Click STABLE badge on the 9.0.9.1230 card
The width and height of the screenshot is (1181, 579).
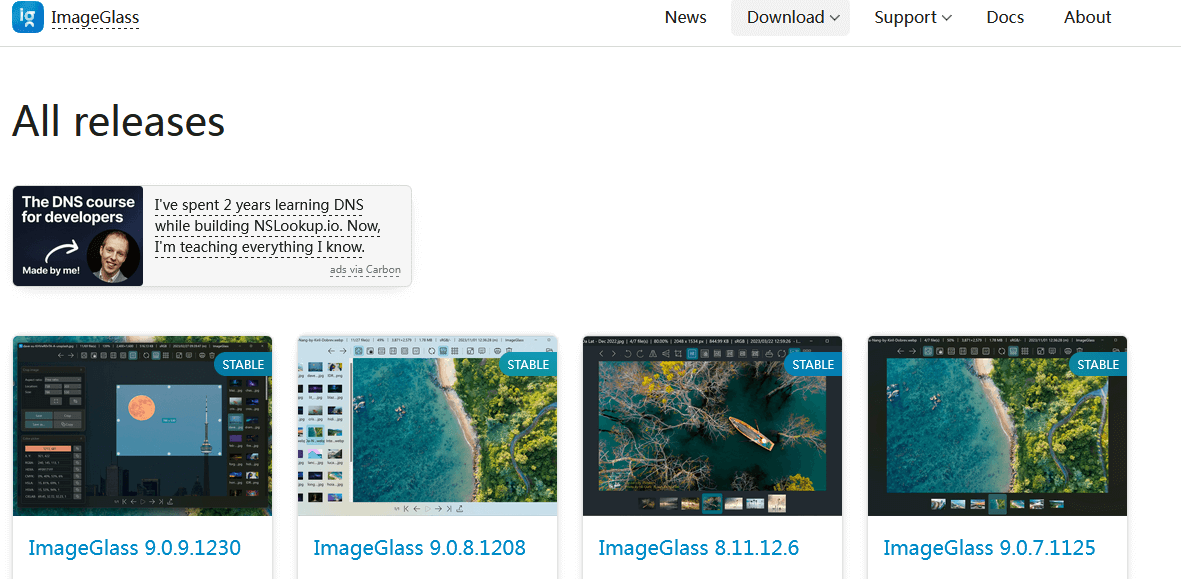[243, 365]
